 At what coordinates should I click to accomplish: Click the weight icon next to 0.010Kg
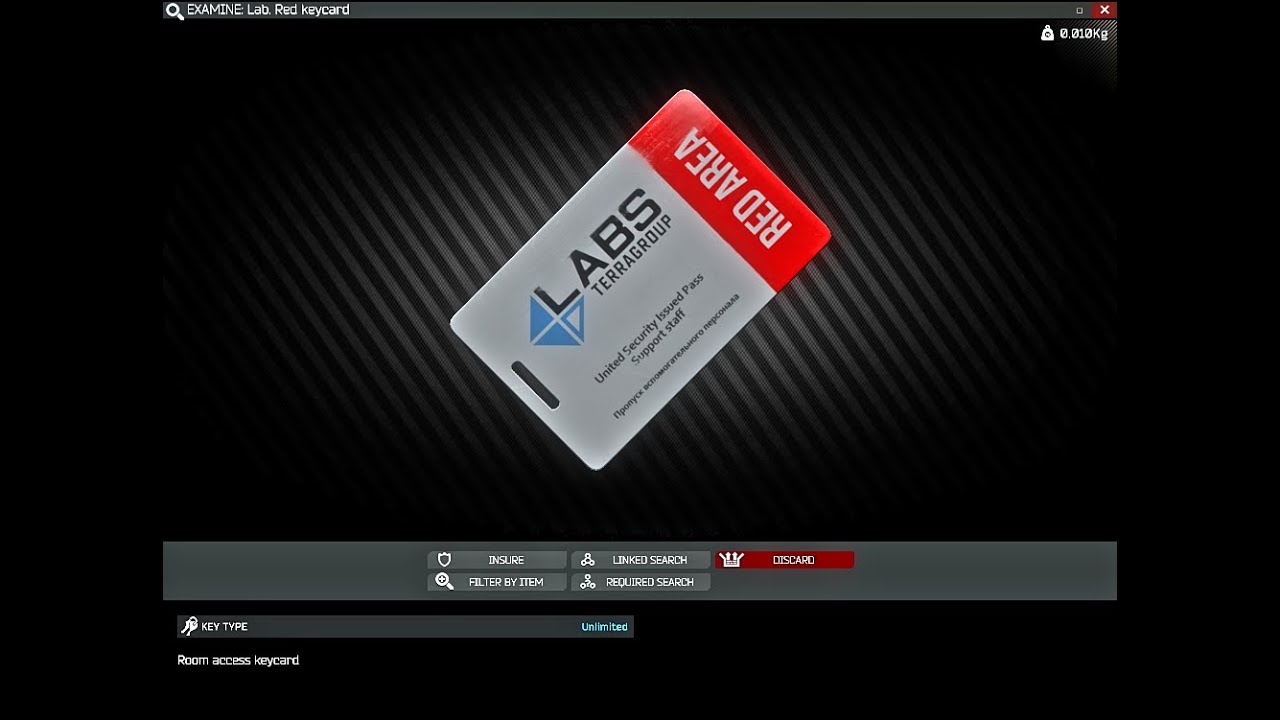(x=1047, y=33)
